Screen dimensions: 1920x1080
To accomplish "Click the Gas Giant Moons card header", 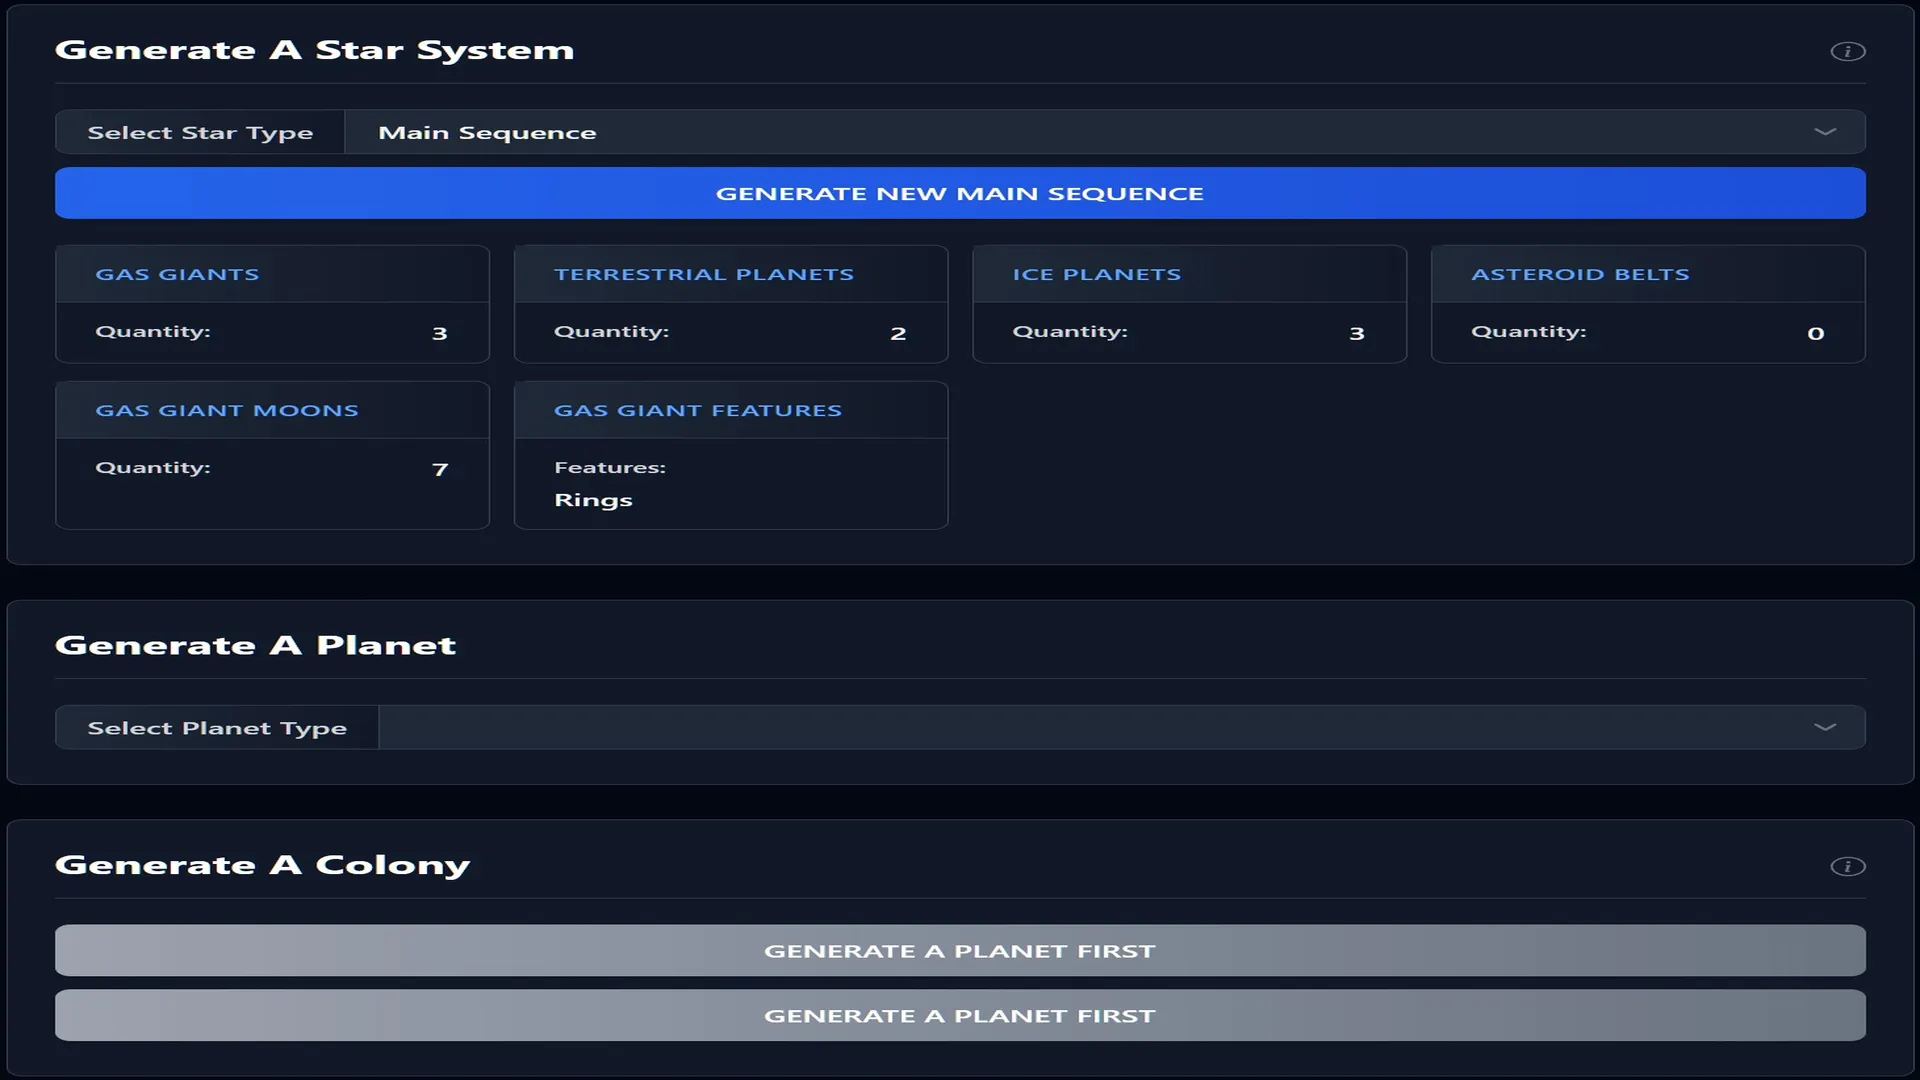I will point(227,410).
